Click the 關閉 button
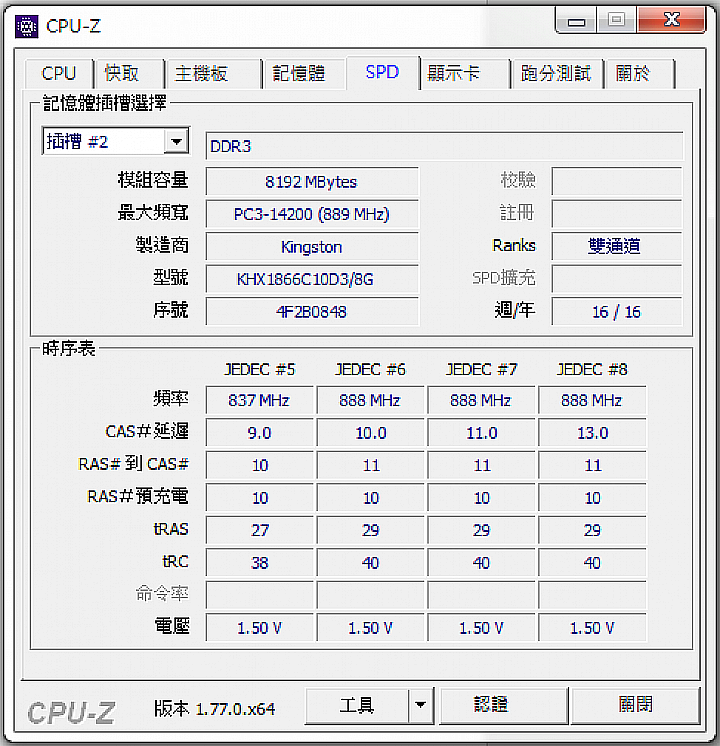The width and height of the screenshot is (720, 746). (635, 705)
